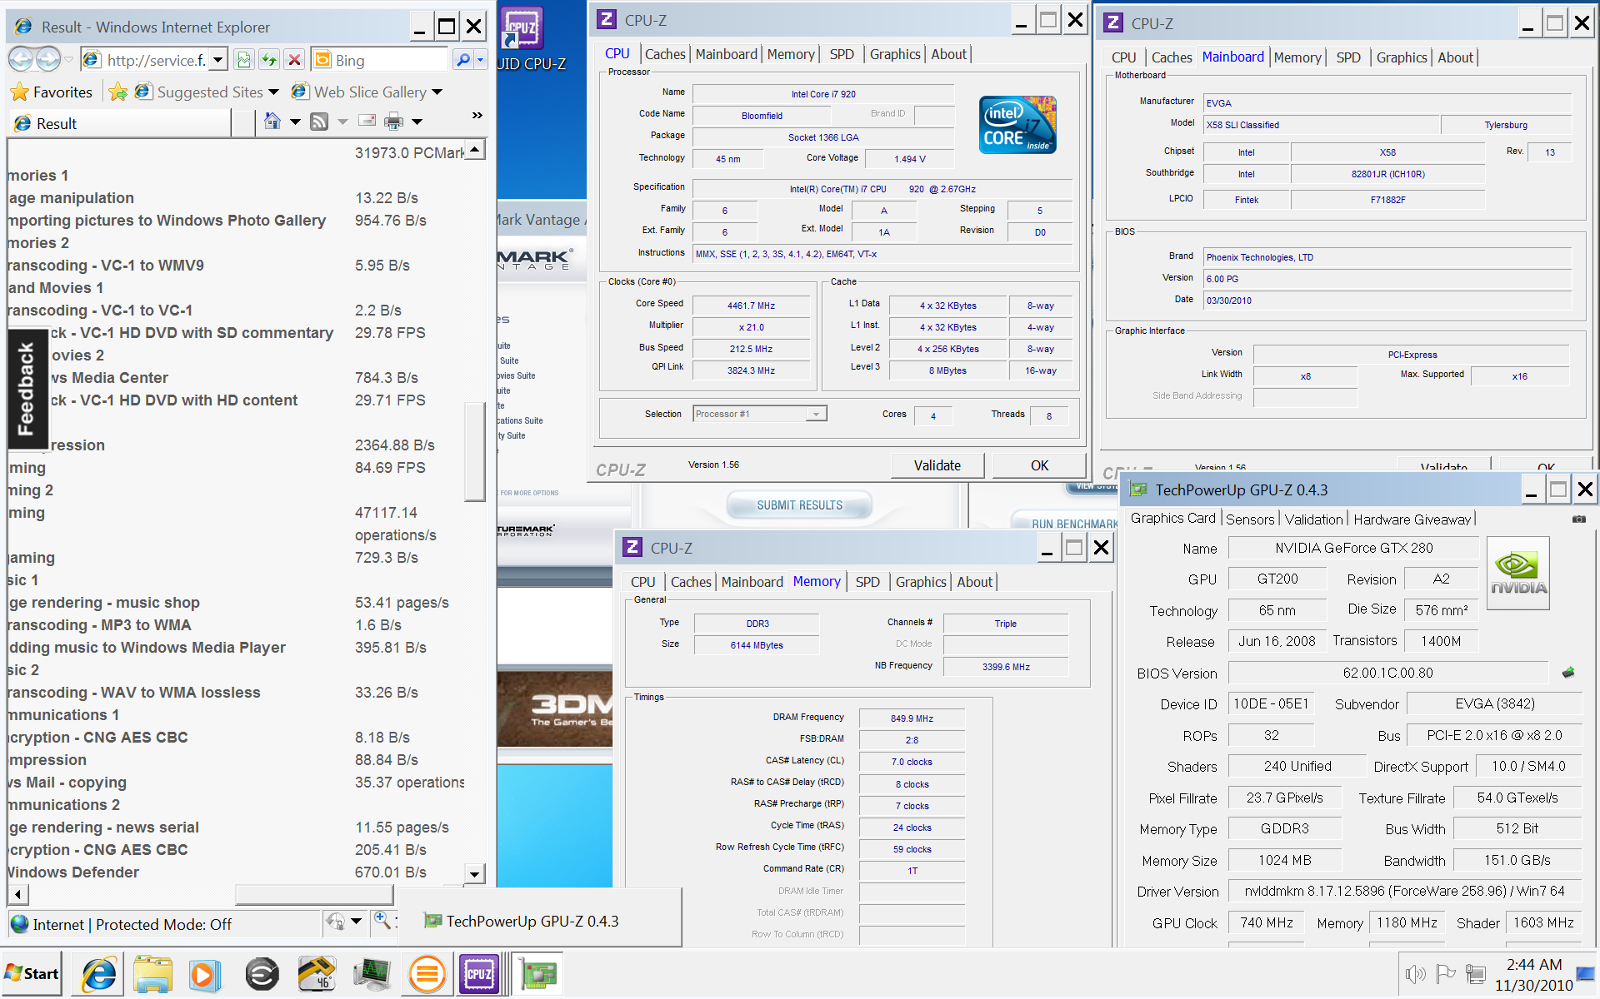Click Action Center flag tray icon
This screenshot has width=1600, height=999.
(1445, 974)
